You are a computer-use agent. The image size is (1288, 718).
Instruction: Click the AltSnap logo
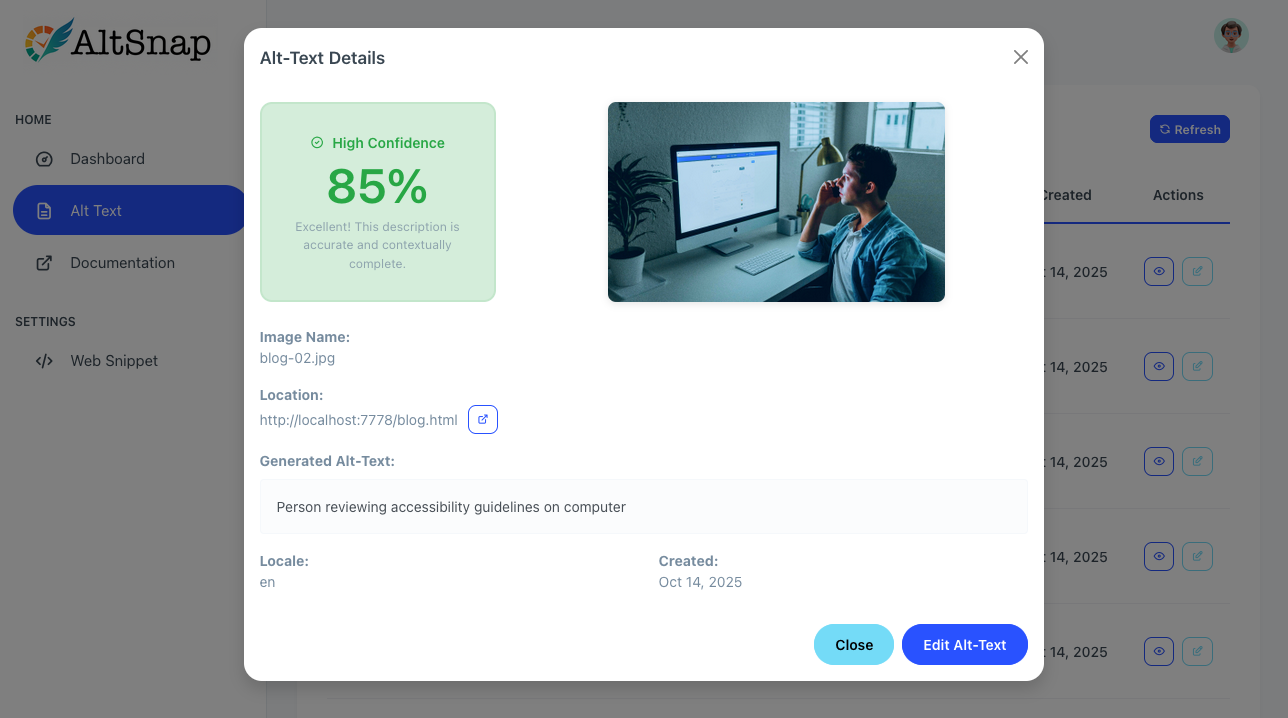pyautogui.click(x=118, y=42)
